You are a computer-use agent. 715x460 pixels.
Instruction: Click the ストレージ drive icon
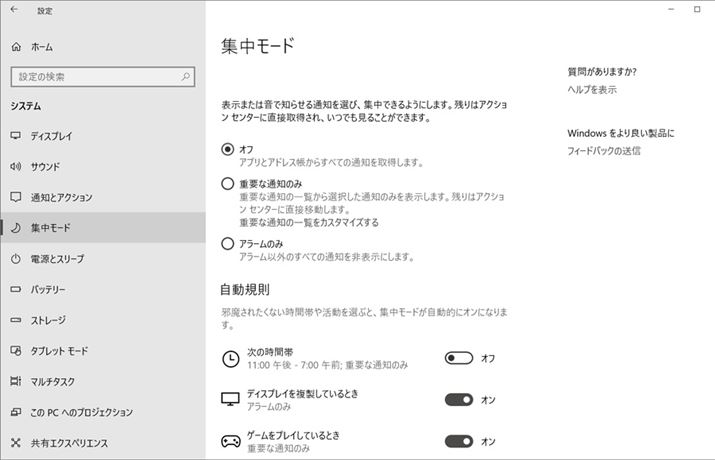[16, 320]
